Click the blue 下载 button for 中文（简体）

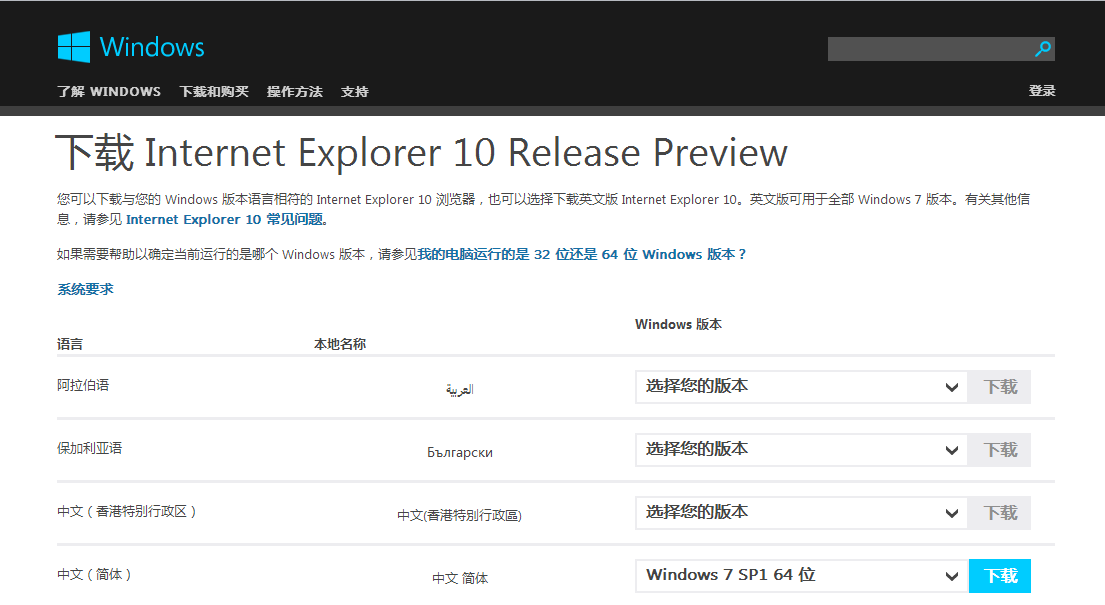tap(1000, 575)
